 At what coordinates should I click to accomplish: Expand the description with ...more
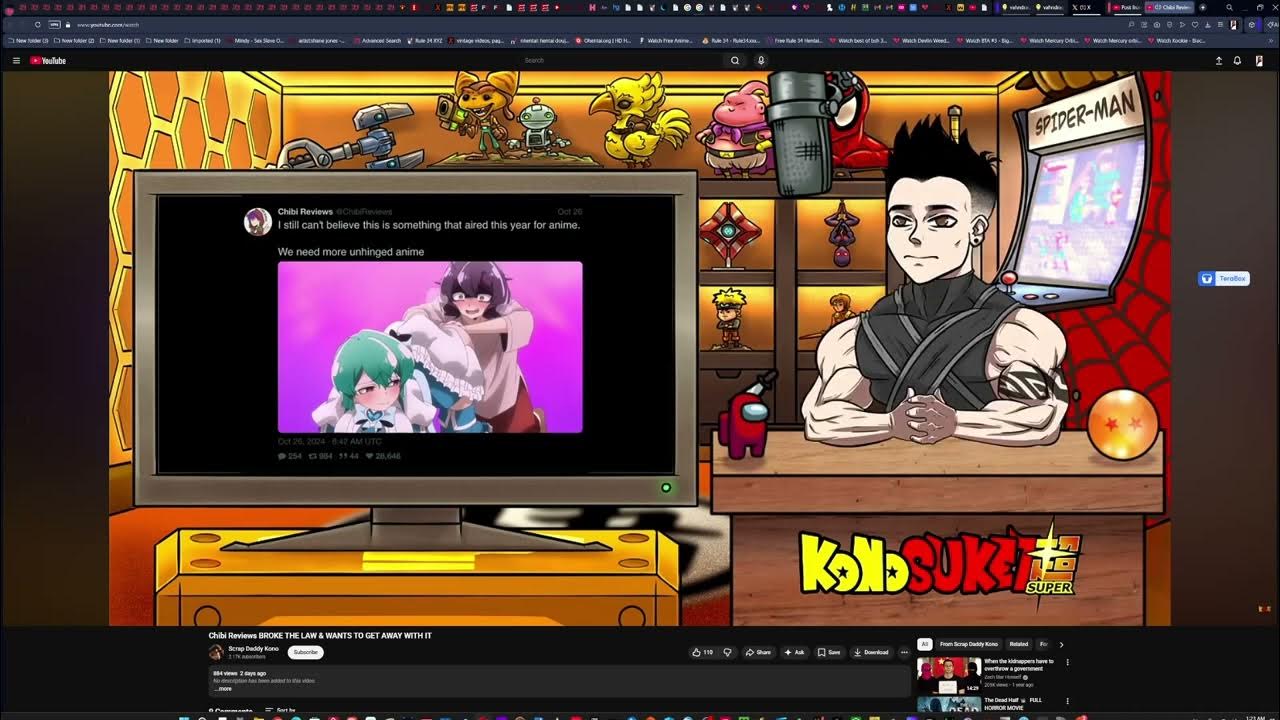[223, 689]
